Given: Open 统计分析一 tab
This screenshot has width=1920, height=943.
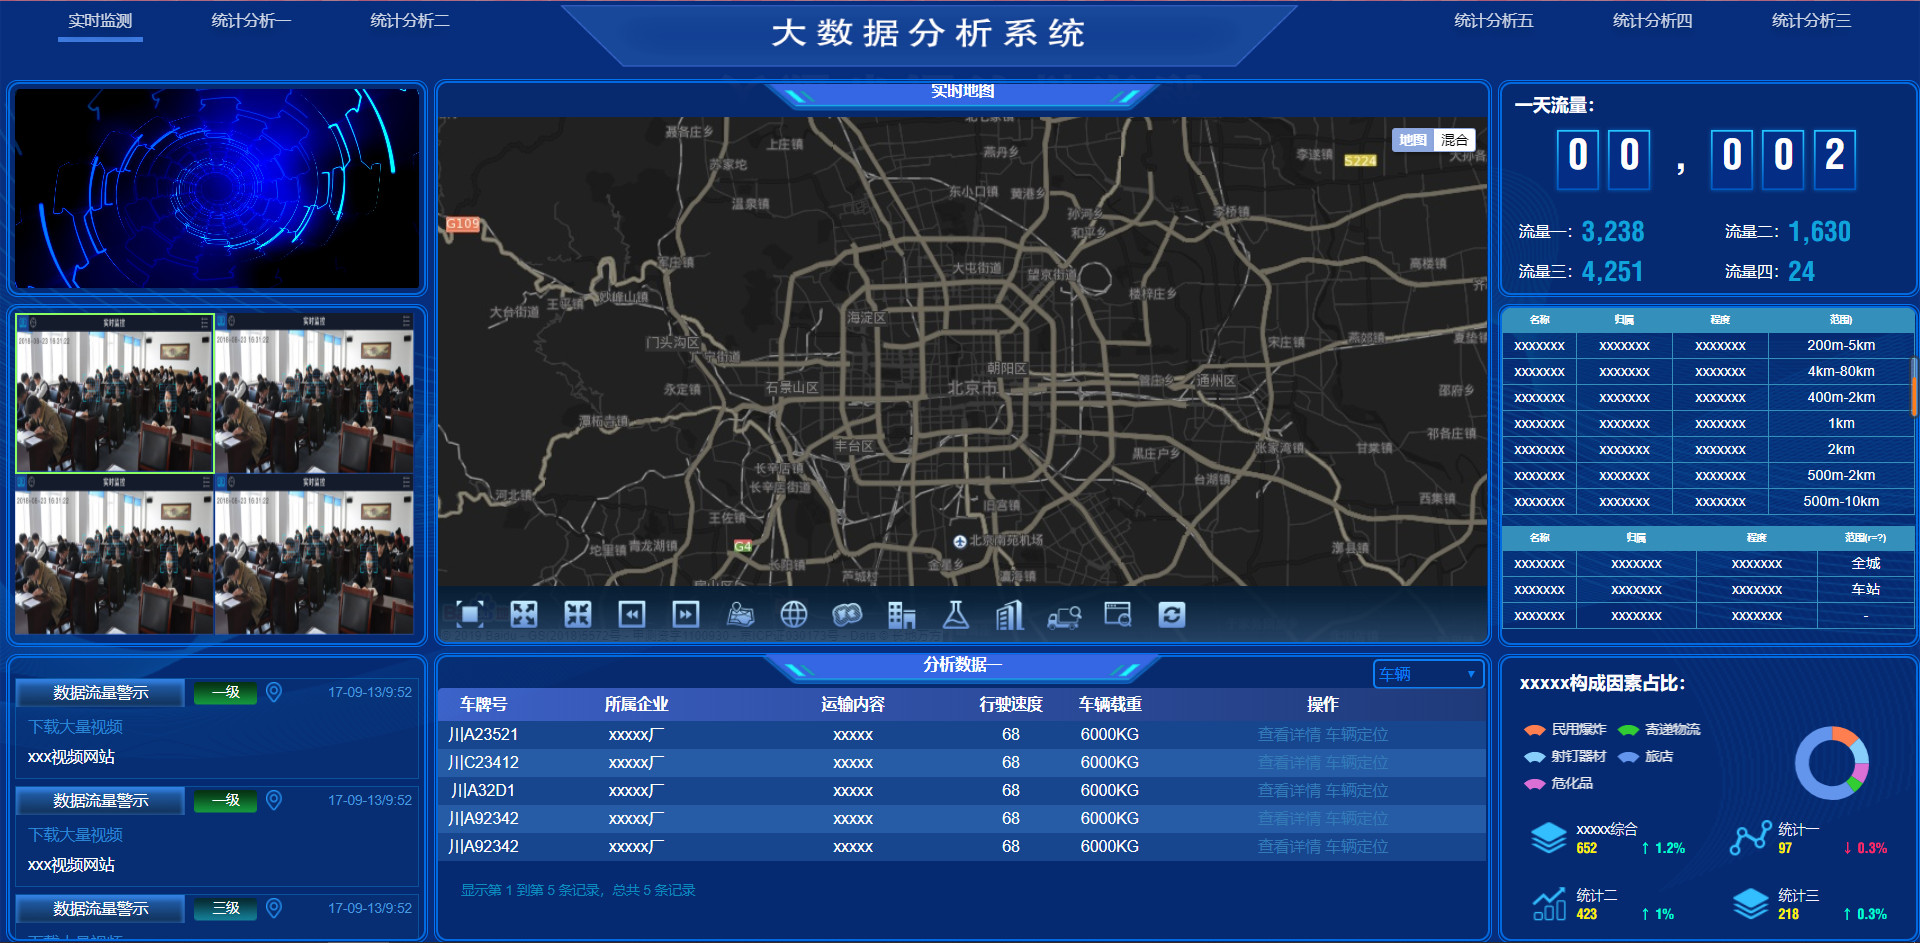Looking at the screenshot, I should 251,21.
